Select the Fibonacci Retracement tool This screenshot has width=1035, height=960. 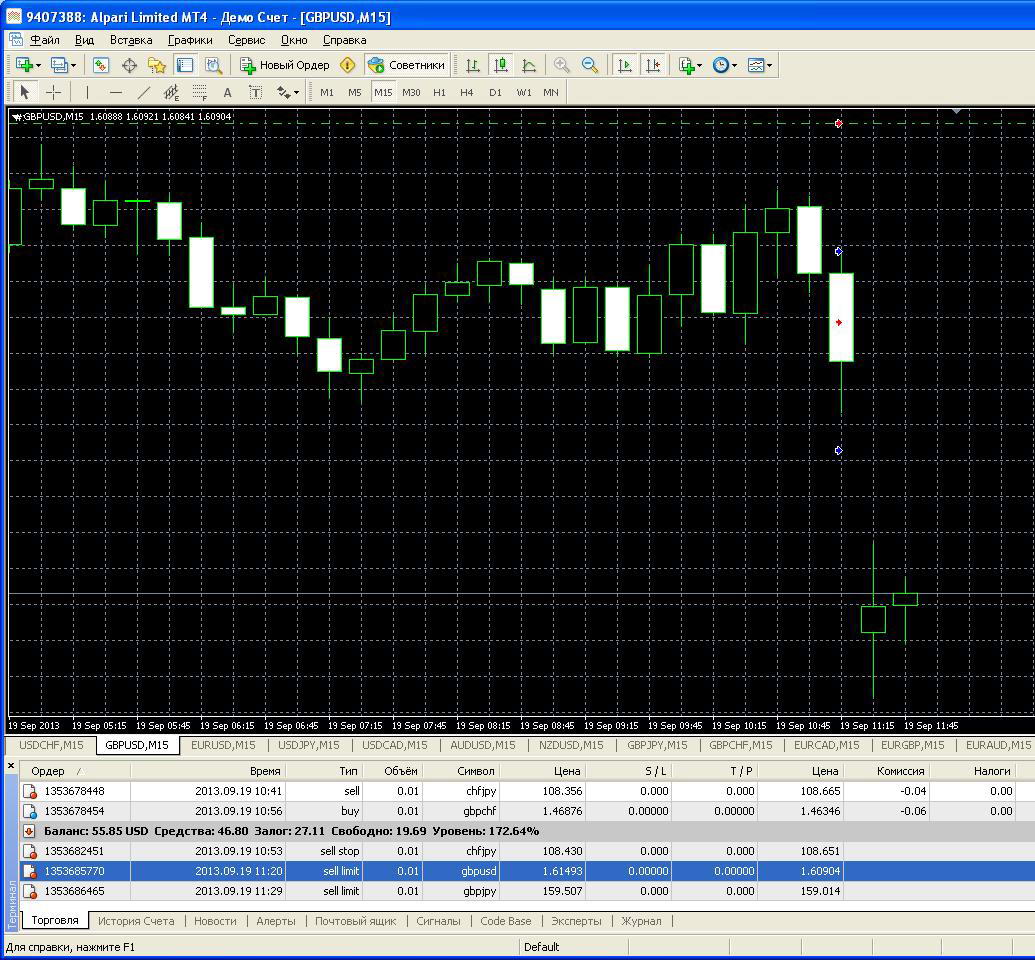pos(199,92)
